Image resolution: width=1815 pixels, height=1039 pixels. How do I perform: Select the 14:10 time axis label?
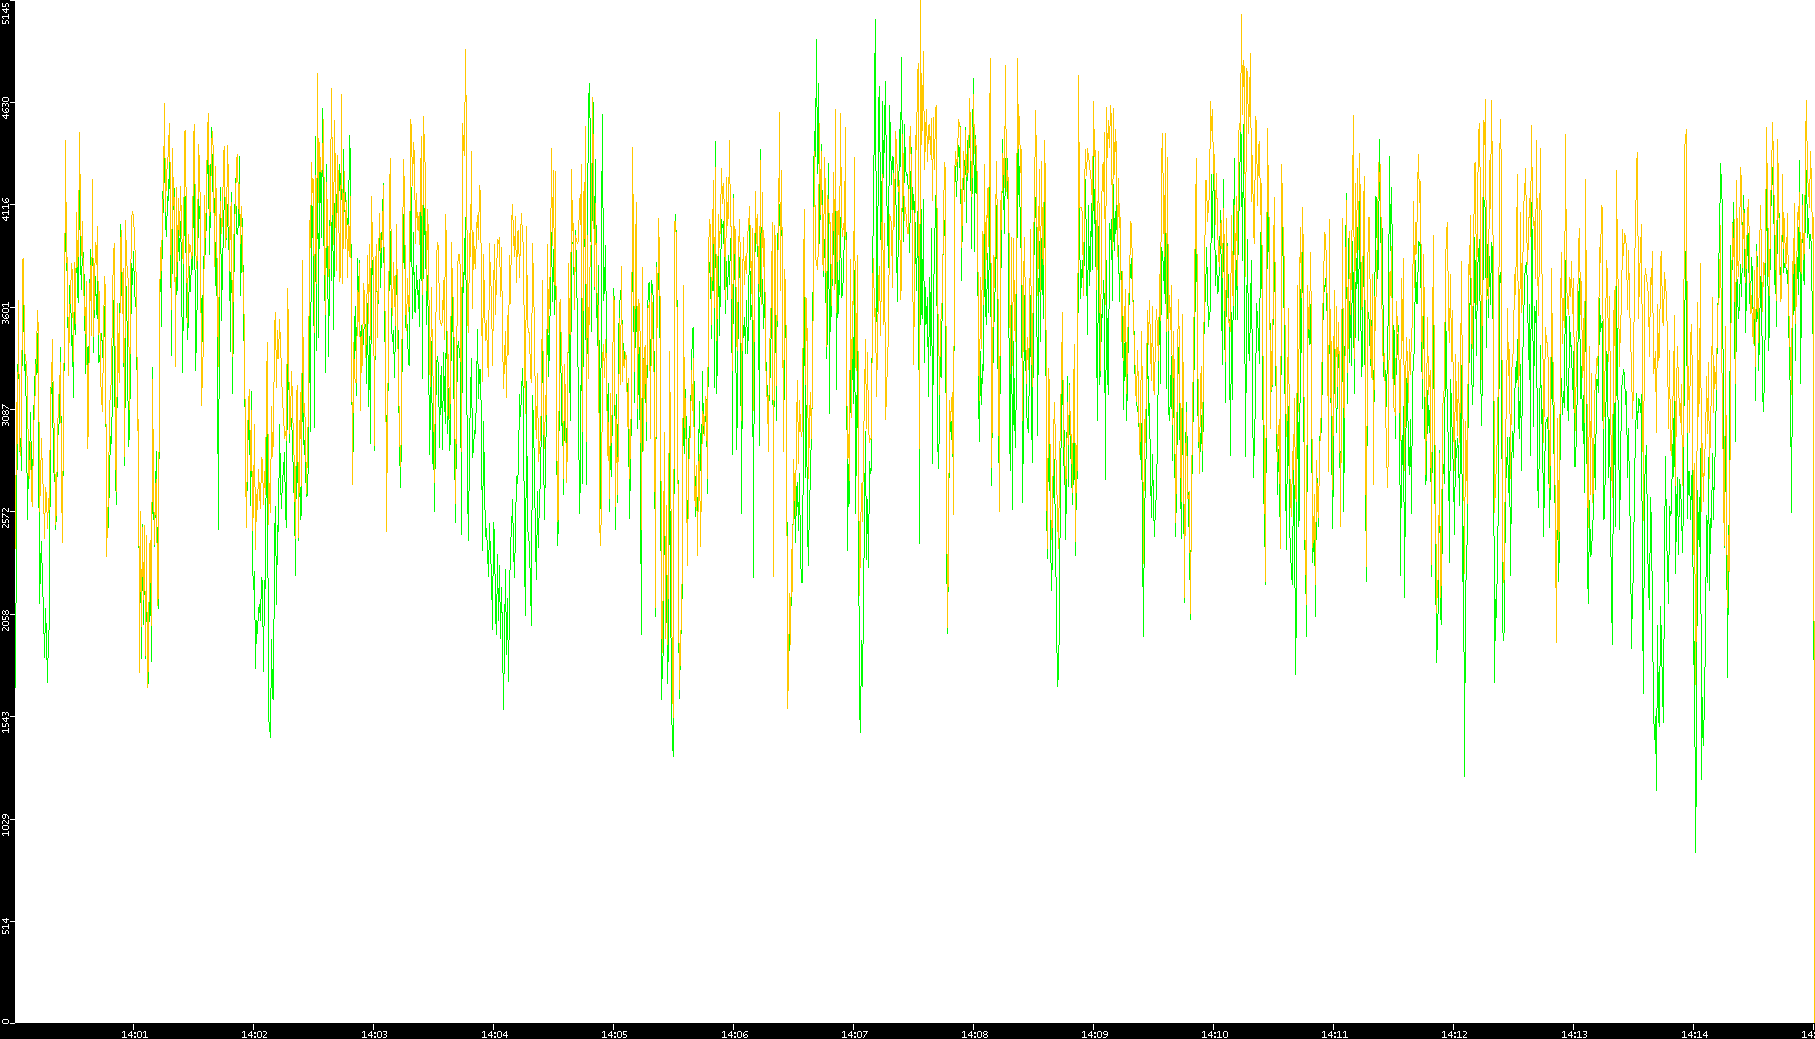coord(1214,1034)
